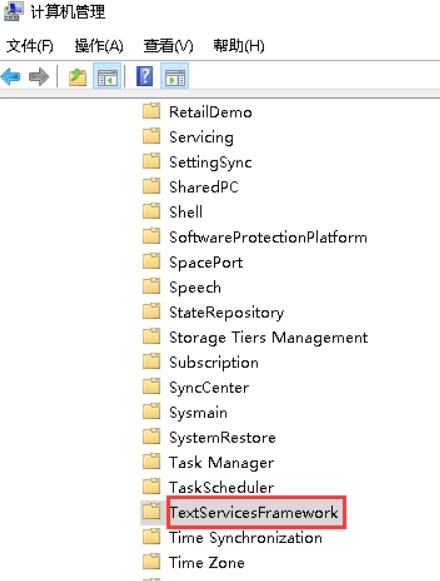
Task: Toggle the console tree pane icon
Action: pos(107,76)
